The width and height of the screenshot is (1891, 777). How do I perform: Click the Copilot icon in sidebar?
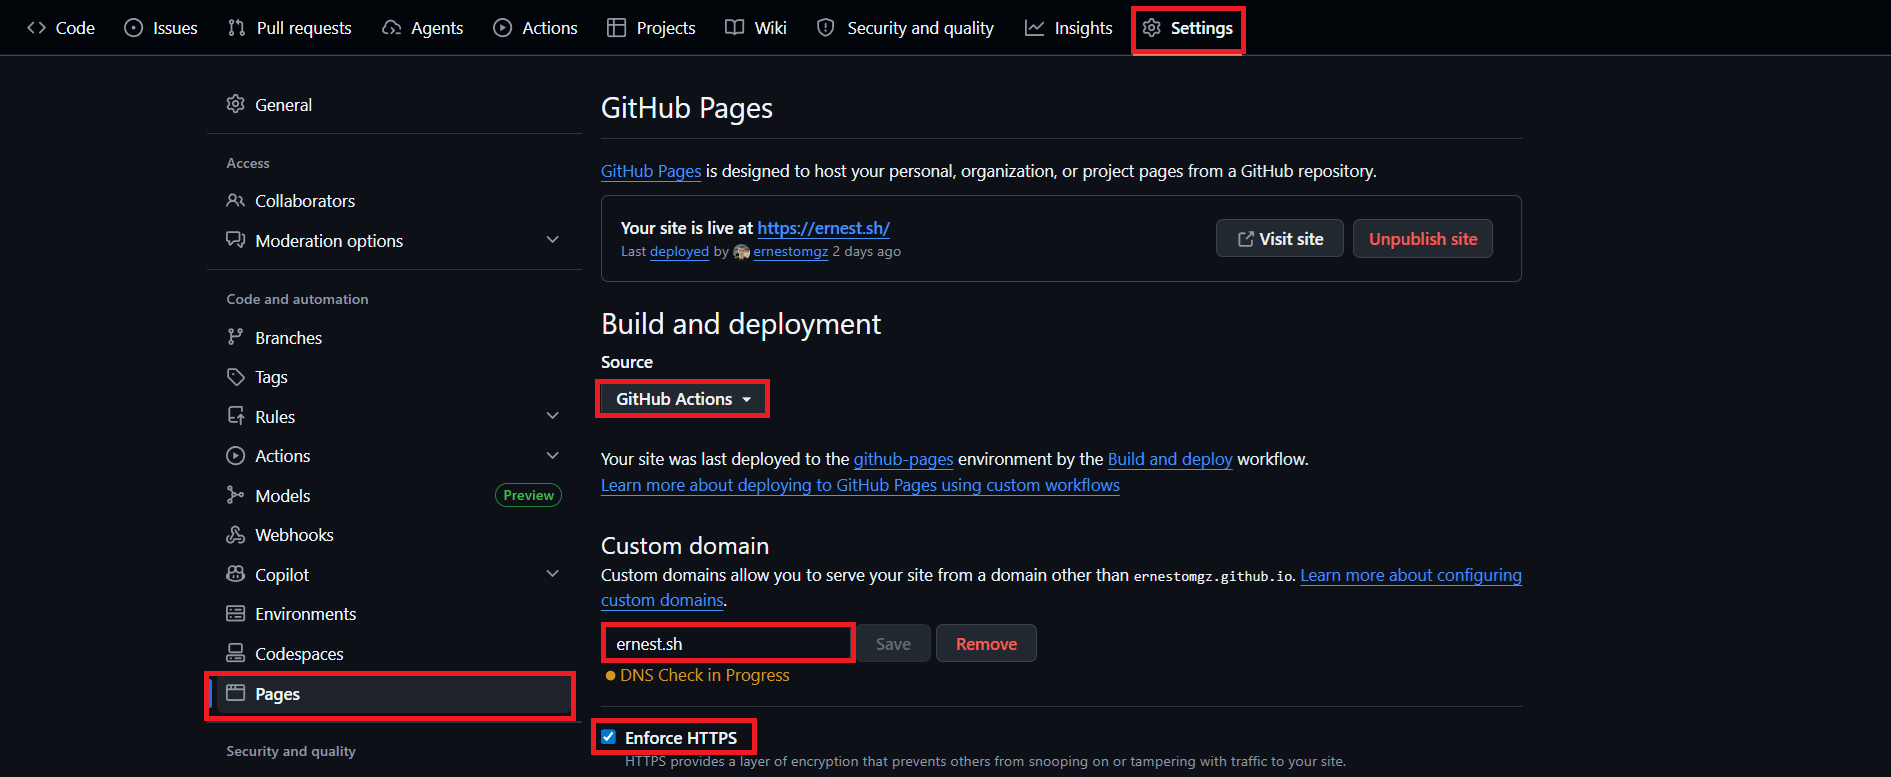(x=236, y=574)
